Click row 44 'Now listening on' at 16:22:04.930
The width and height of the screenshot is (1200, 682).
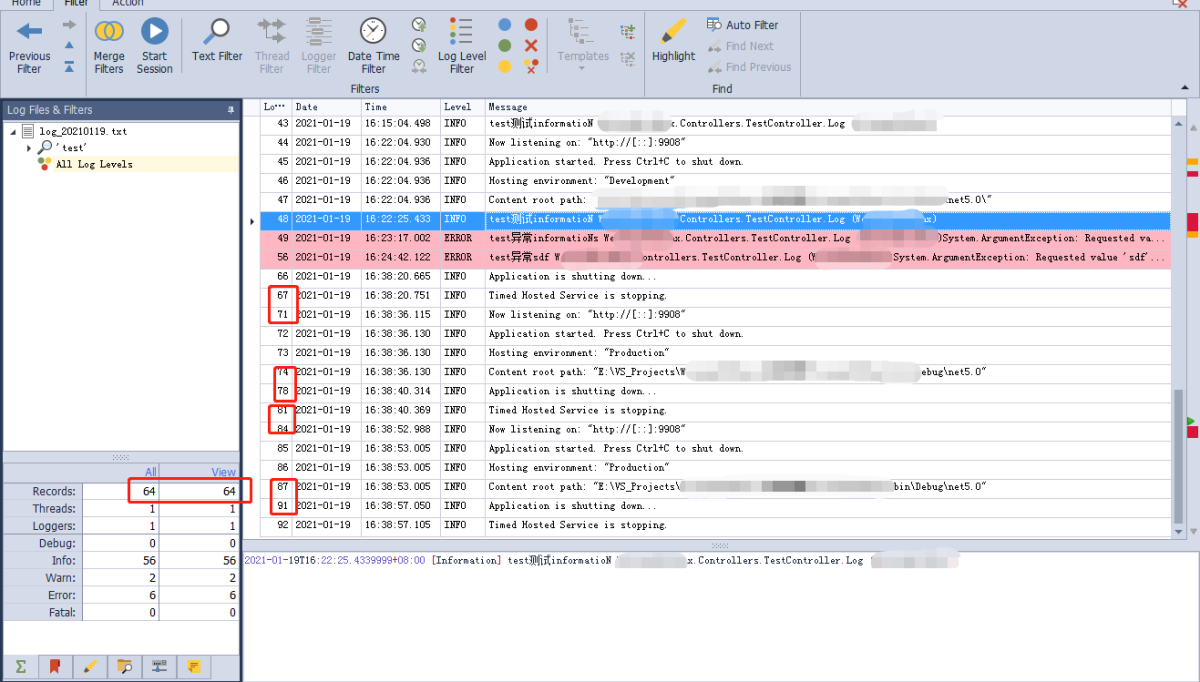[714, 143]
